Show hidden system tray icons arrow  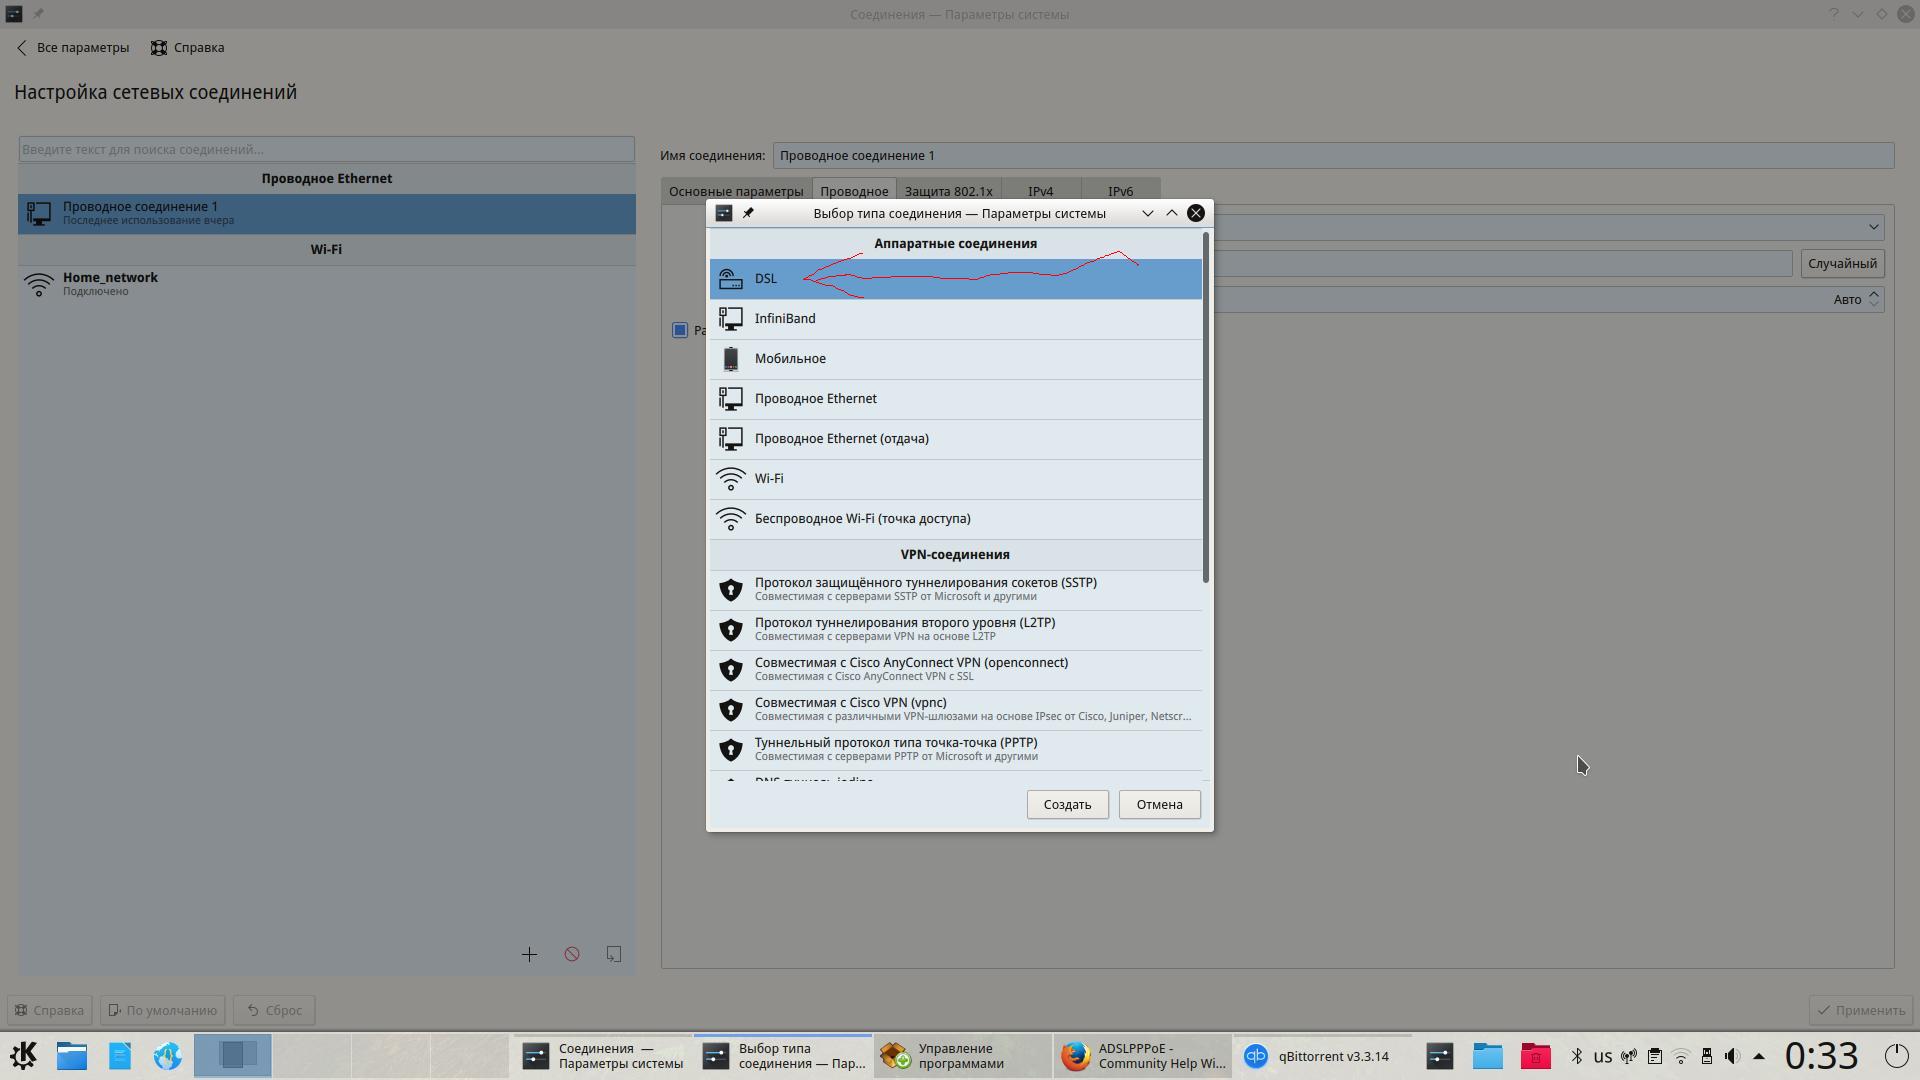(1759, 1056)
